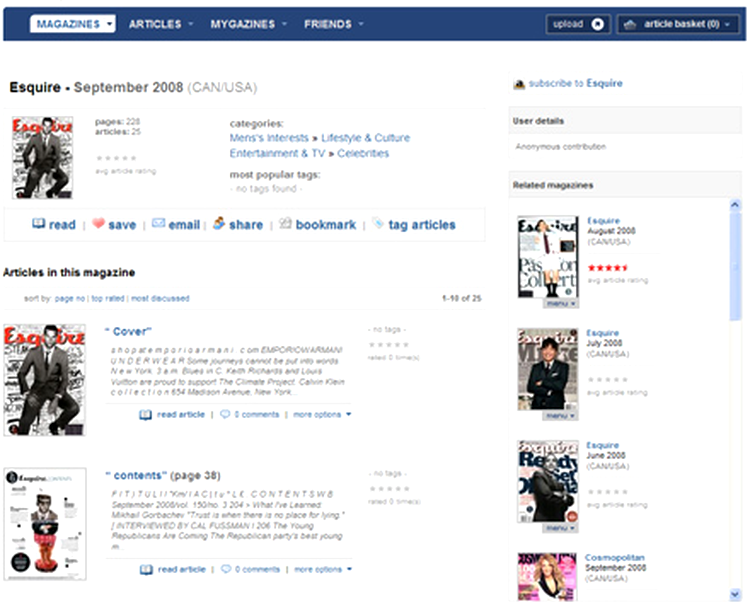The image size is (750, 607).
Task: Expand menu under Esquire June 2008 cover
Action: (561, 528)
